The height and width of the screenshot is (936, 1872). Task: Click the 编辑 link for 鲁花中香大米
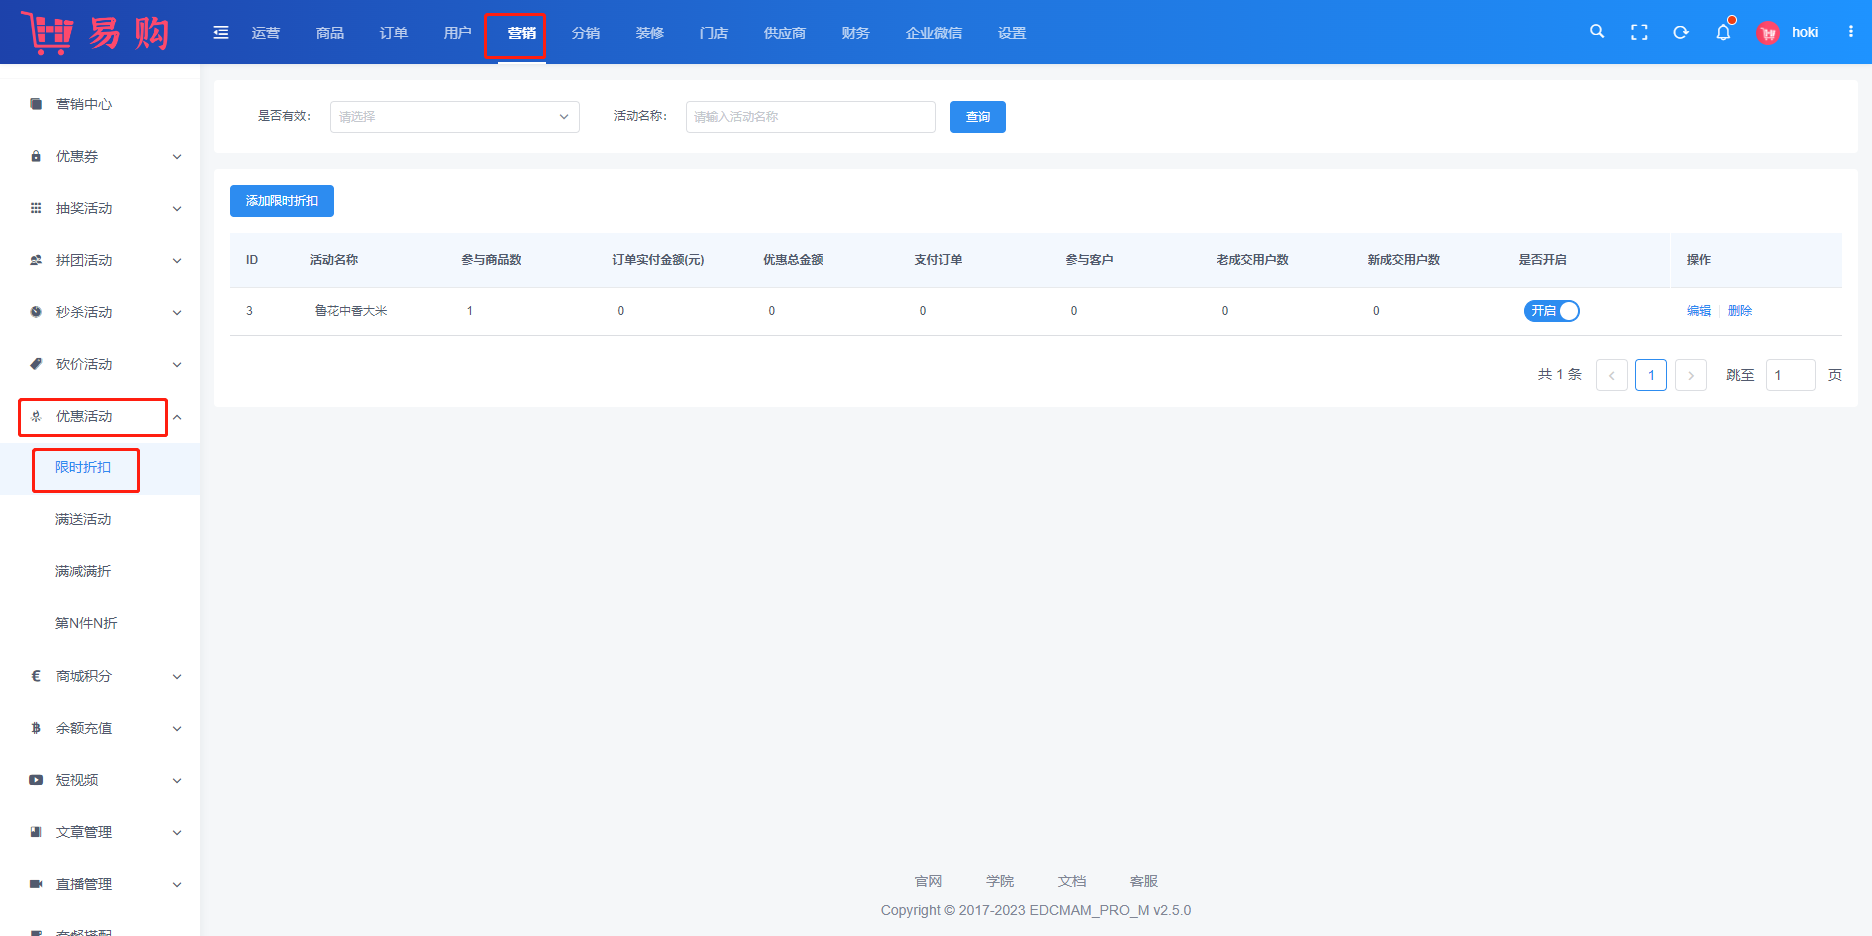1698,311
